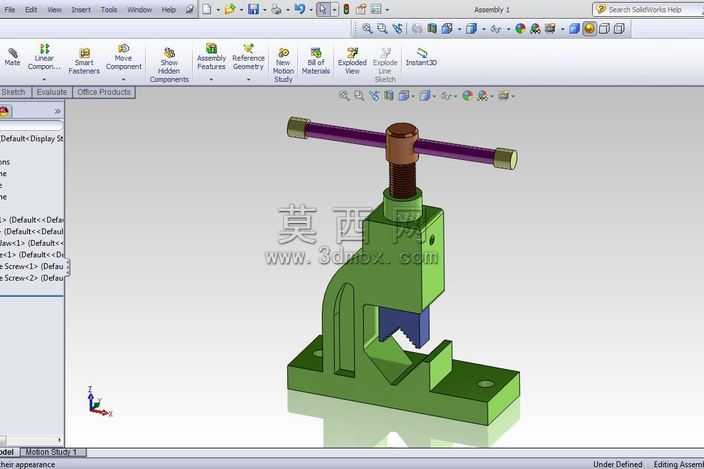Open the Help menu

tap(168, 9)
